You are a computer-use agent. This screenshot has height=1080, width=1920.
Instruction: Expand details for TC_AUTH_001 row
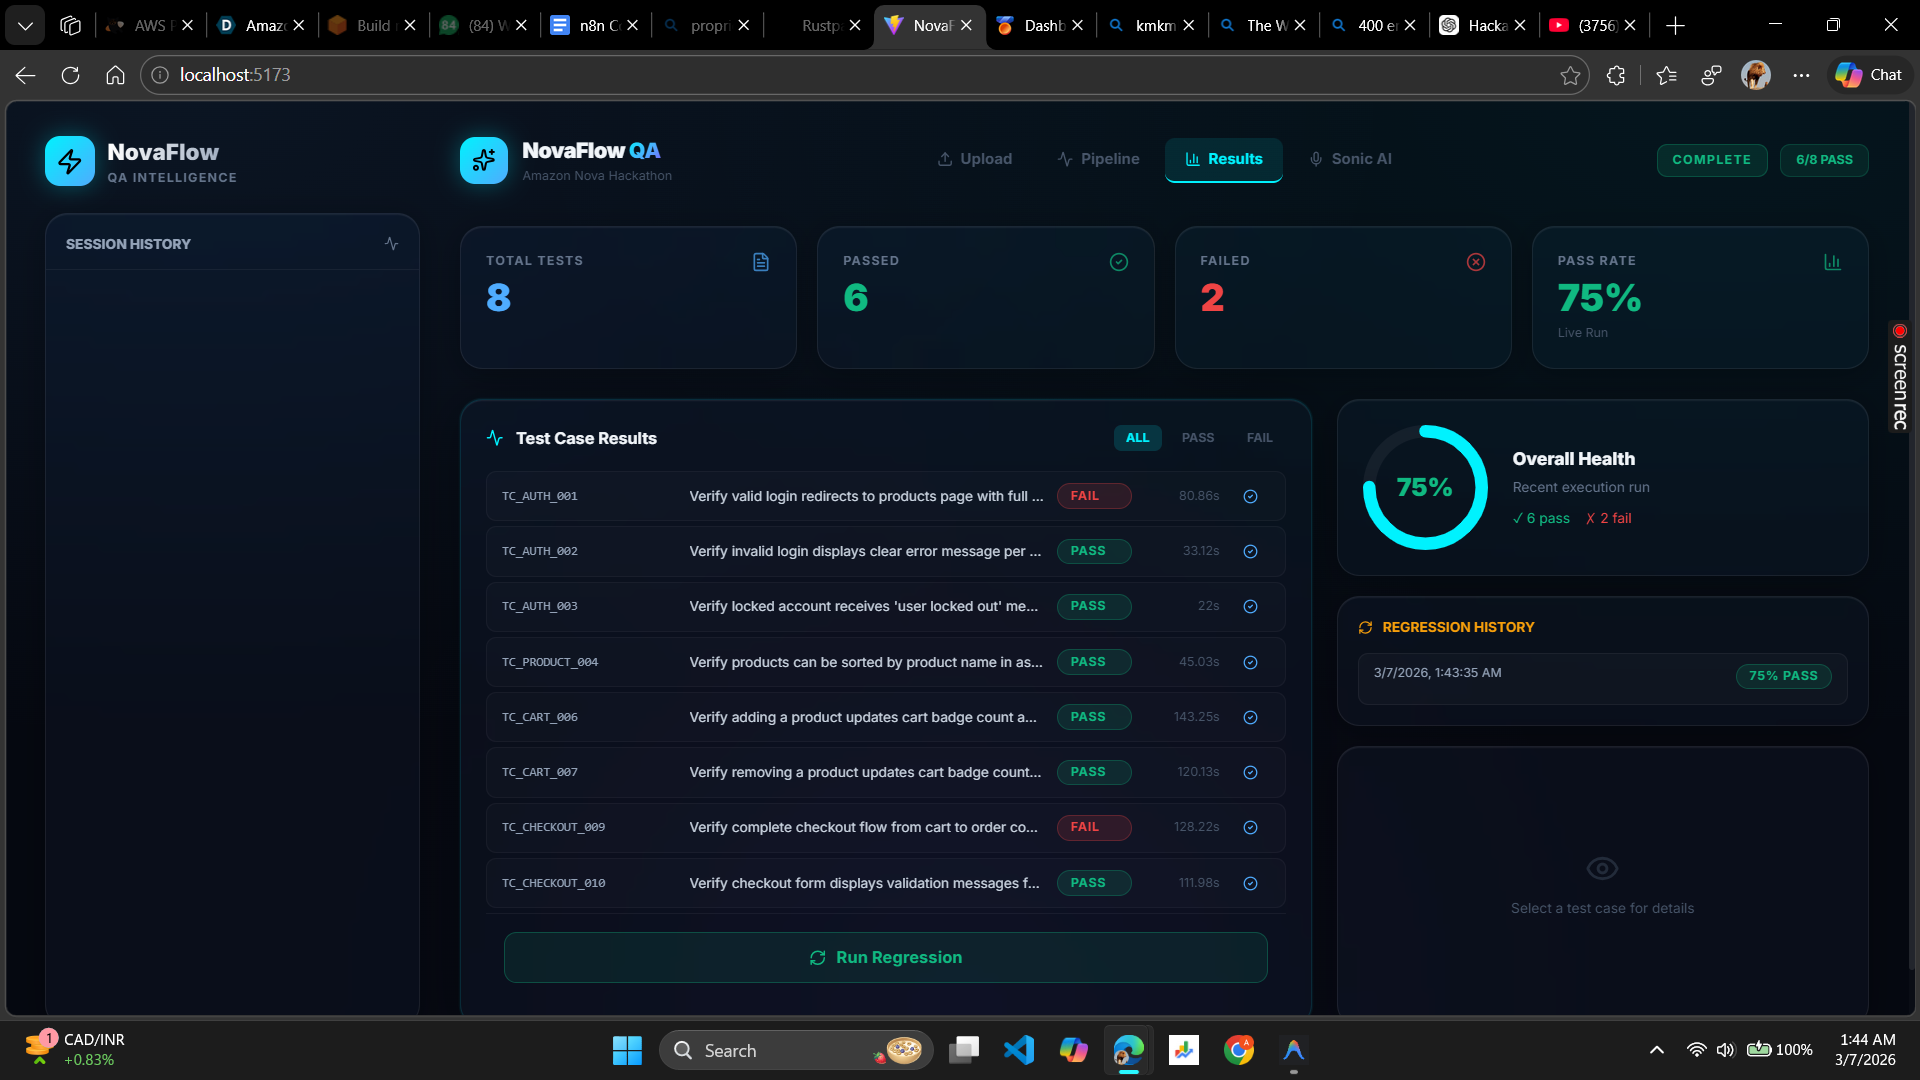click(1250, 497)
